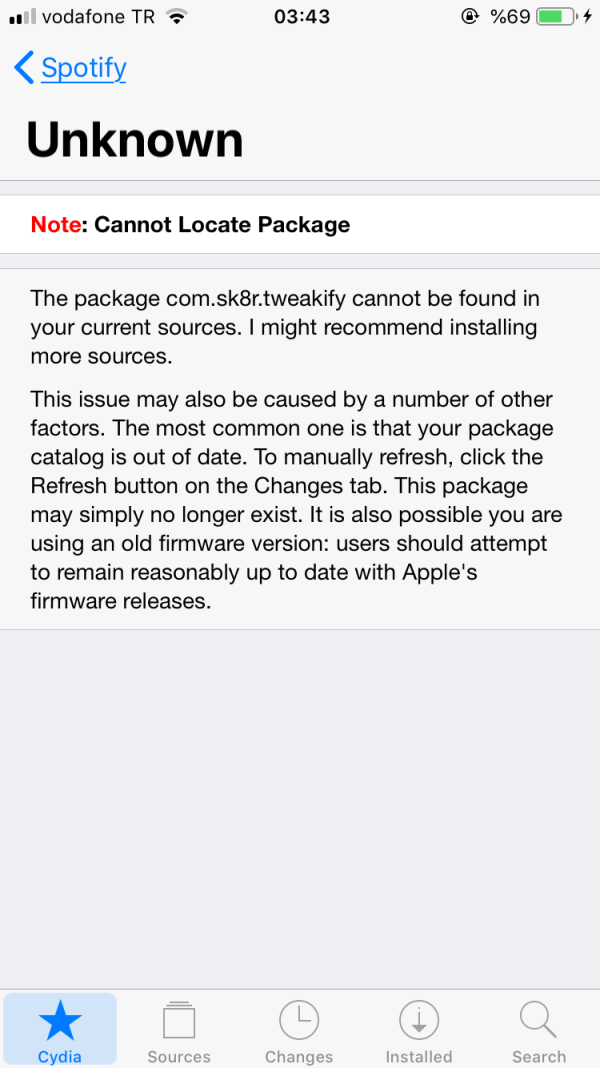This screenshot has width=600, height=1068.
Task: Go back via the Spotify link
Action: [84, 68]
